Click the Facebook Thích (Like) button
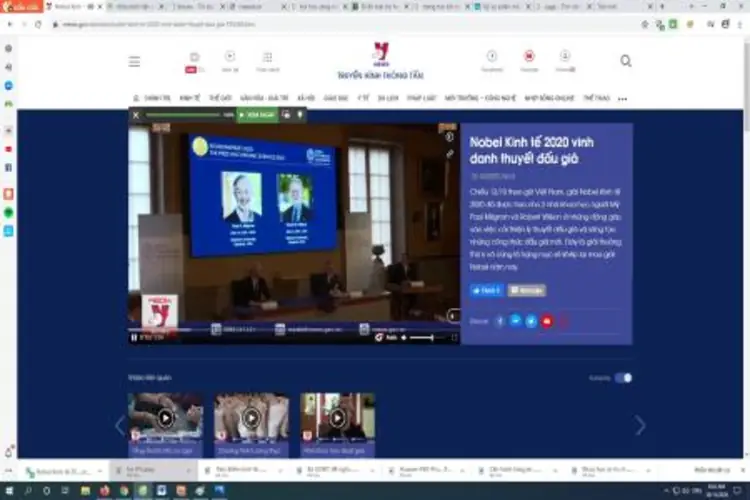Screen dimensions: 750x500 point(486,290)
